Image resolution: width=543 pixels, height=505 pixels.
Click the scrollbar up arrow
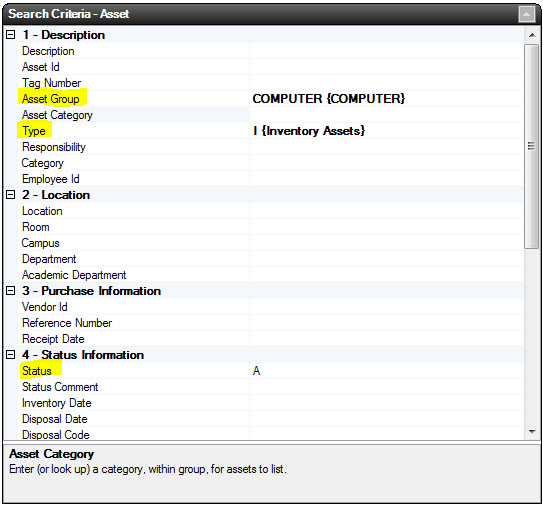[x=532, y=35]
